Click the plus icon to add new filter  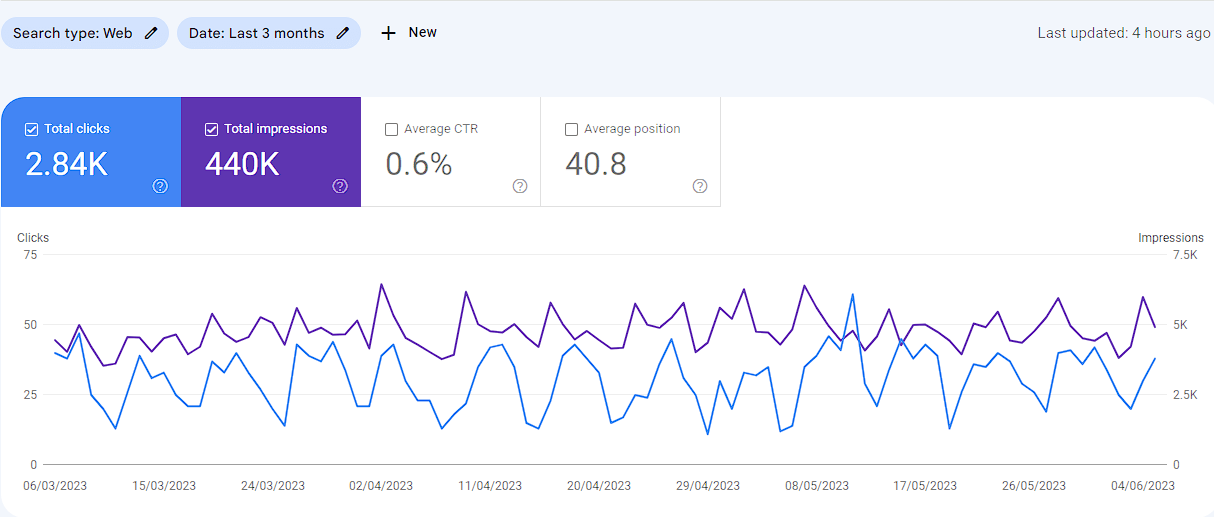pyautogui.click(x=388, y=33)
